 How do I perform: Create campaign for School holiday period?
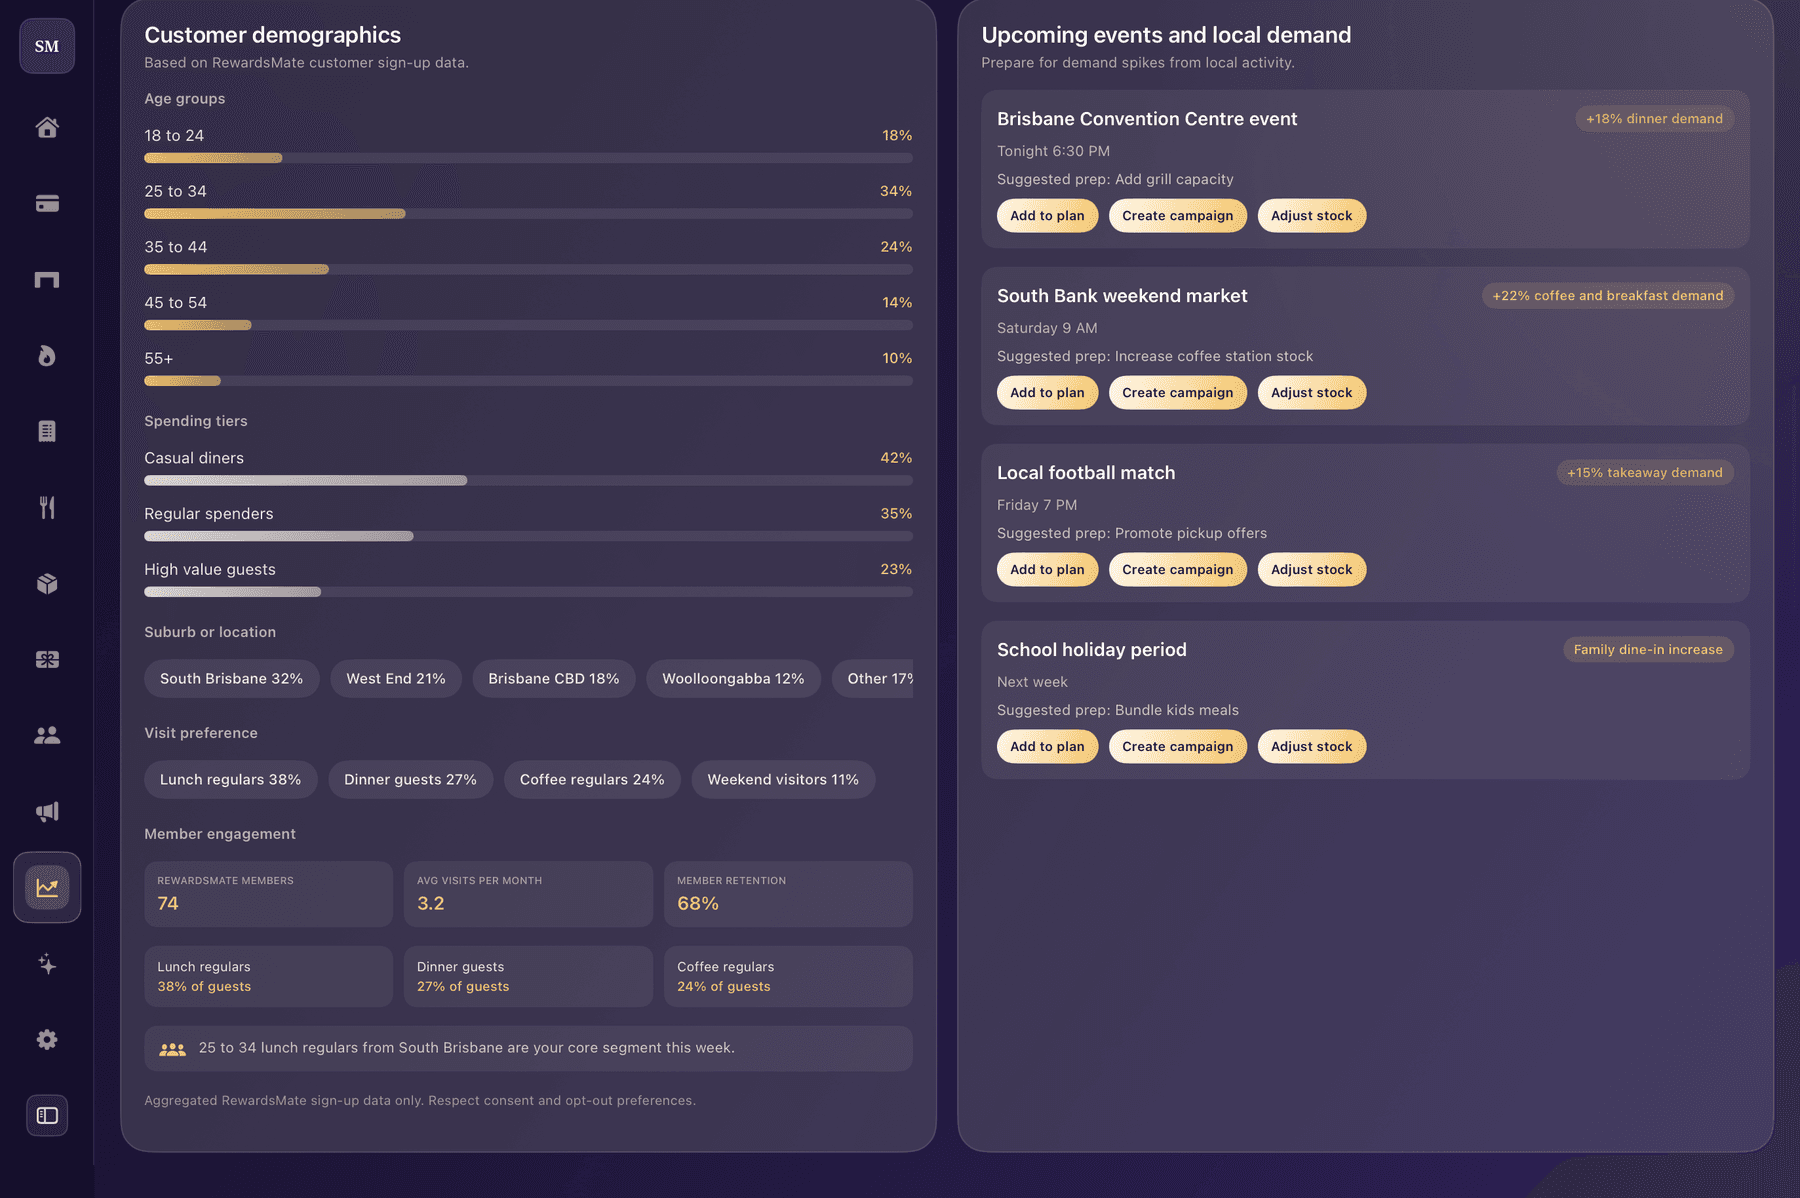click(x=1177, y=747)
